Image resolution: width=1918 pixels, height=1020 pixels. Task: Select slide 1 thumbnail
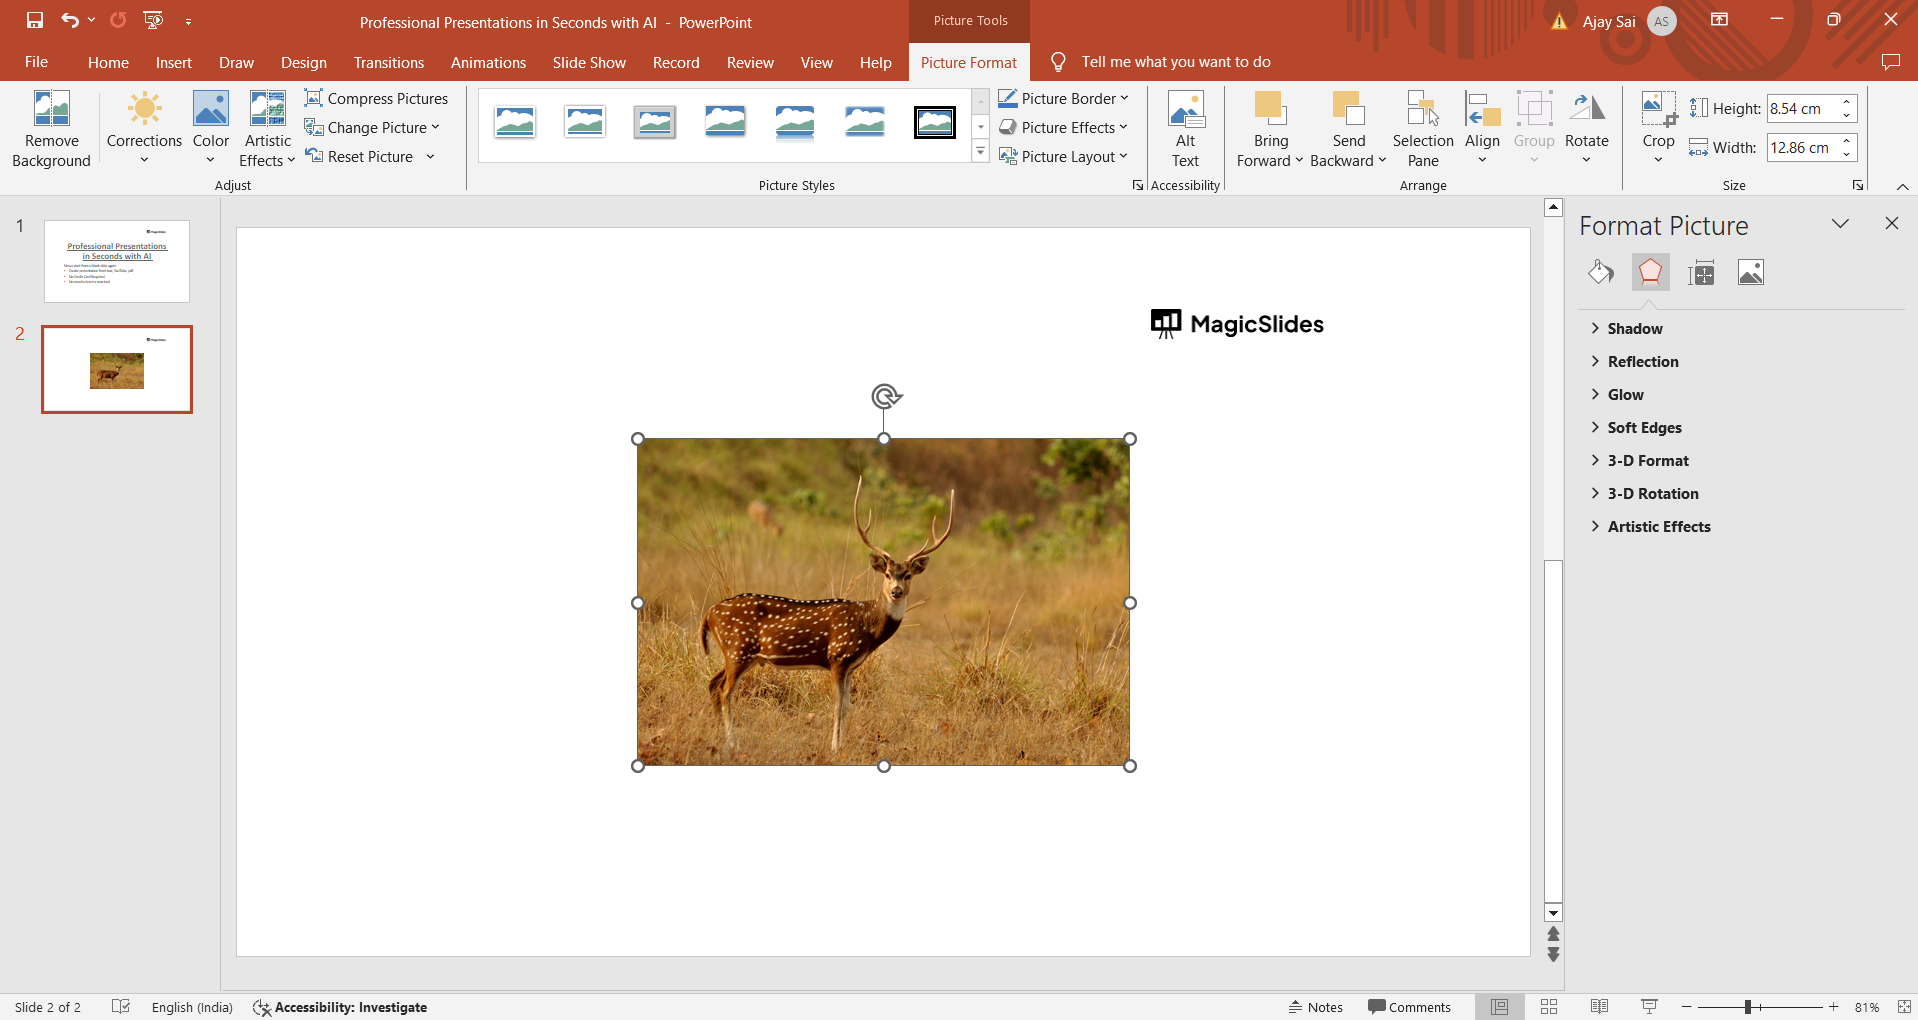click(117, 261)
